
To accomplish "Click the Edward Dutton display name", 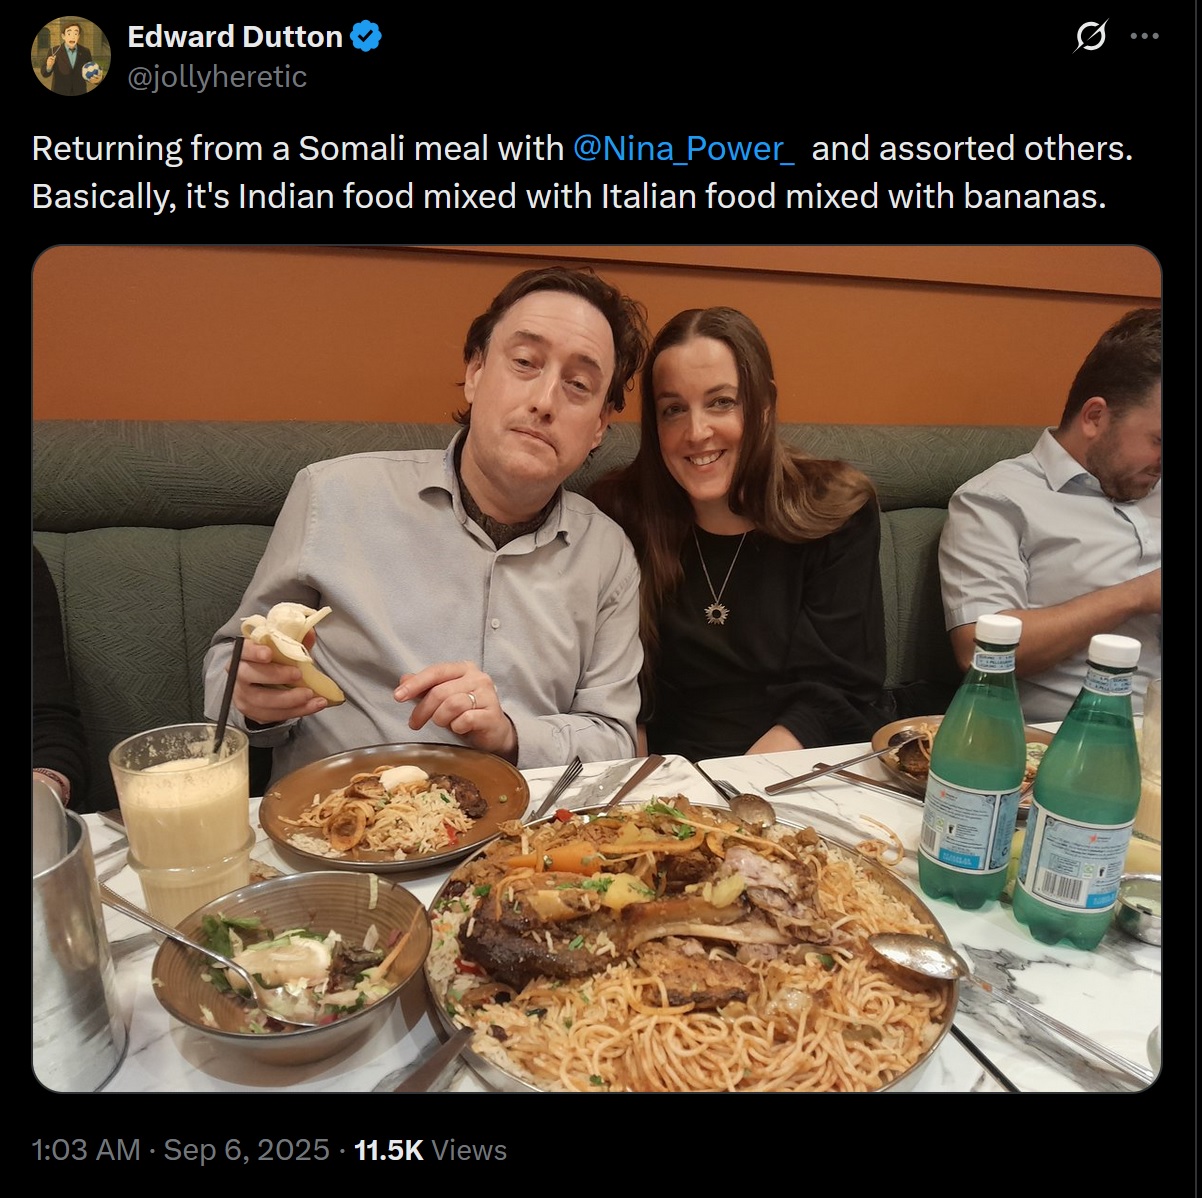I will pyautogui.click(x=235, y=37).
